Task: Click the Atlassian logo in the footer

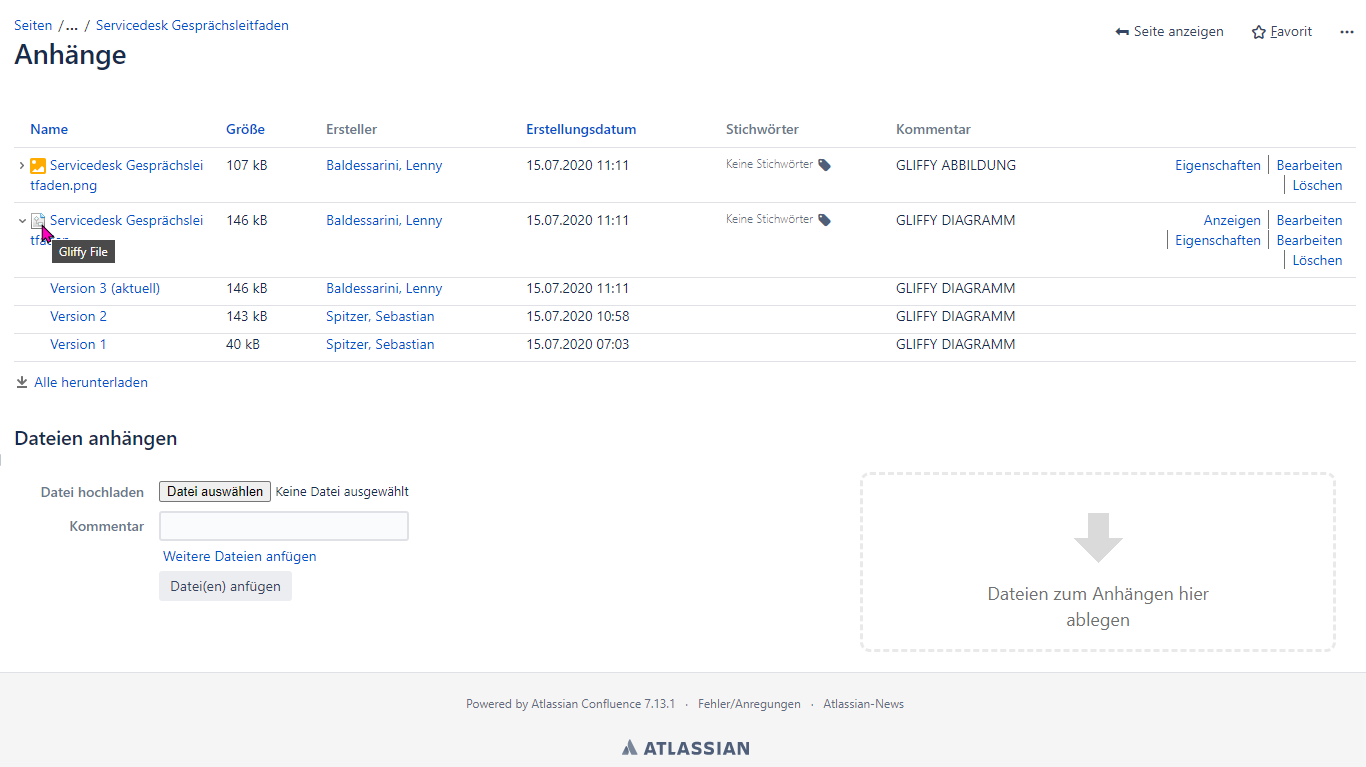Action: (x=685, y=747)
